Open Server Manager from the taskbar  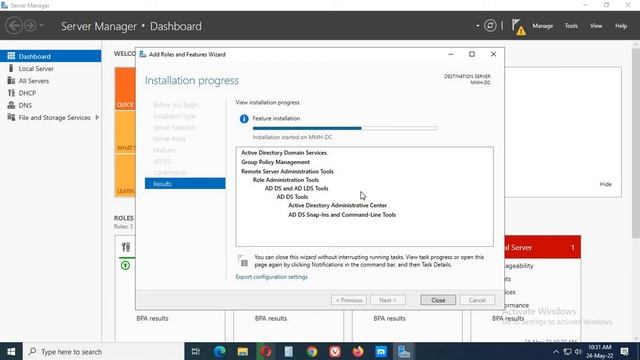click(x=404, y=351)
